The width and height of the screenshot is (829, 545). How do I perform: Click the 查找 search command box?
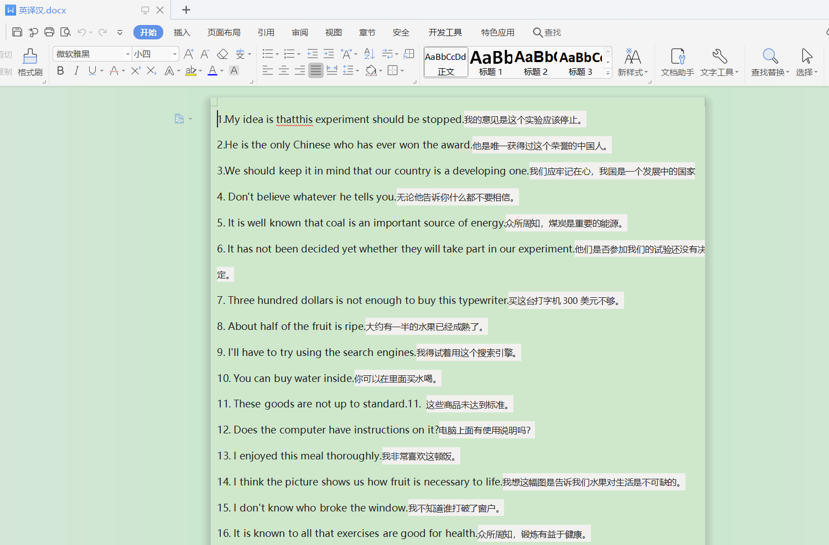[547, 32]
